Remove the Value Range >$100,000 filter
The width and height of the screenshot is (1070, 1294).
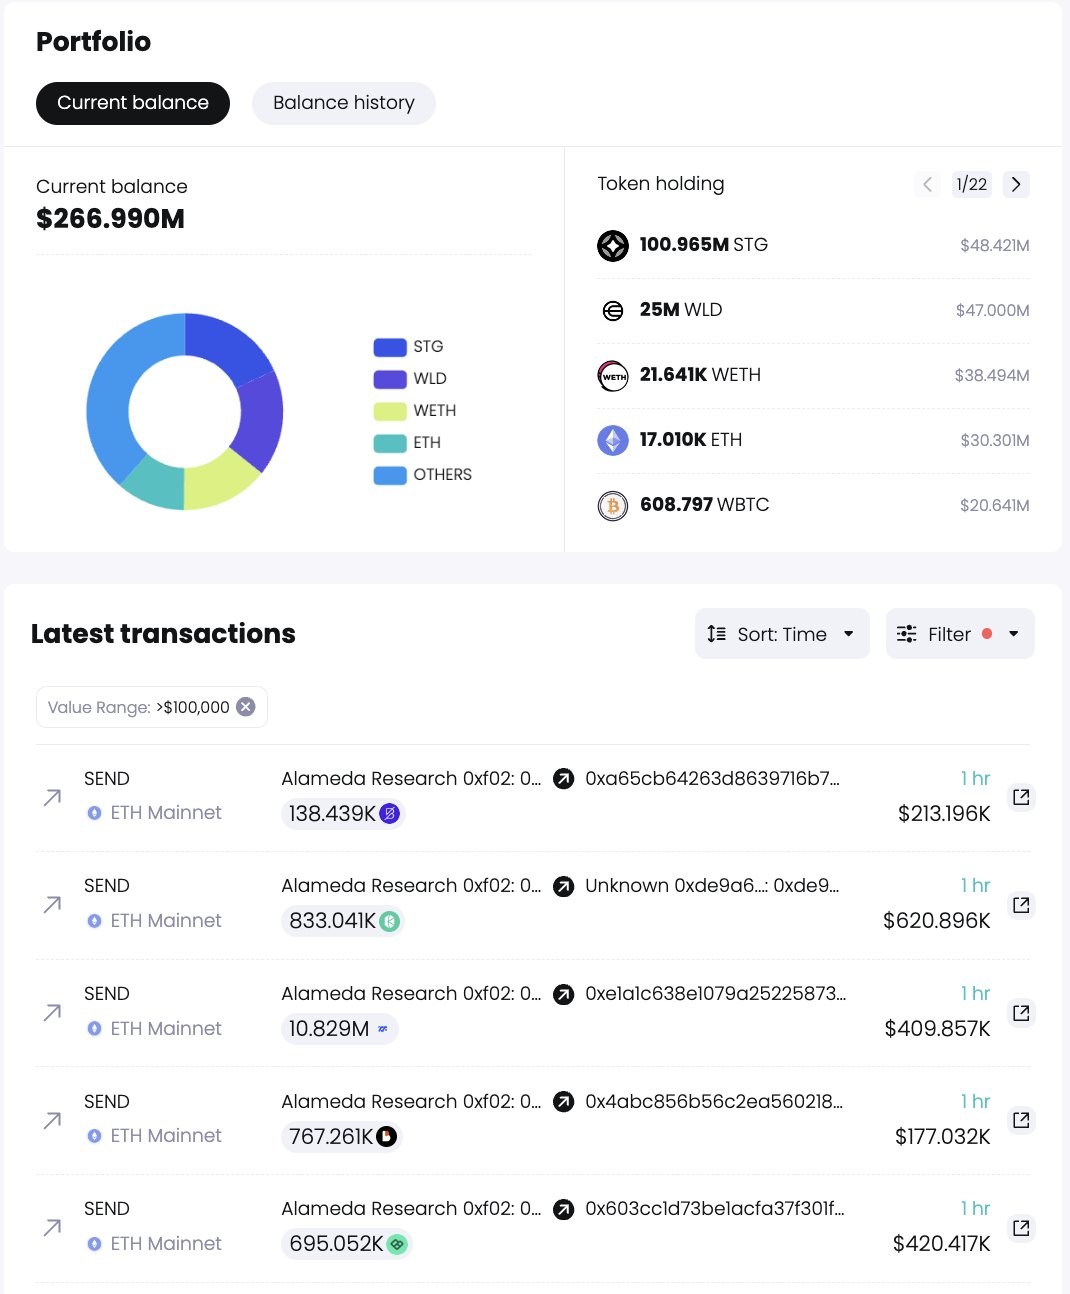pos(245,707)
